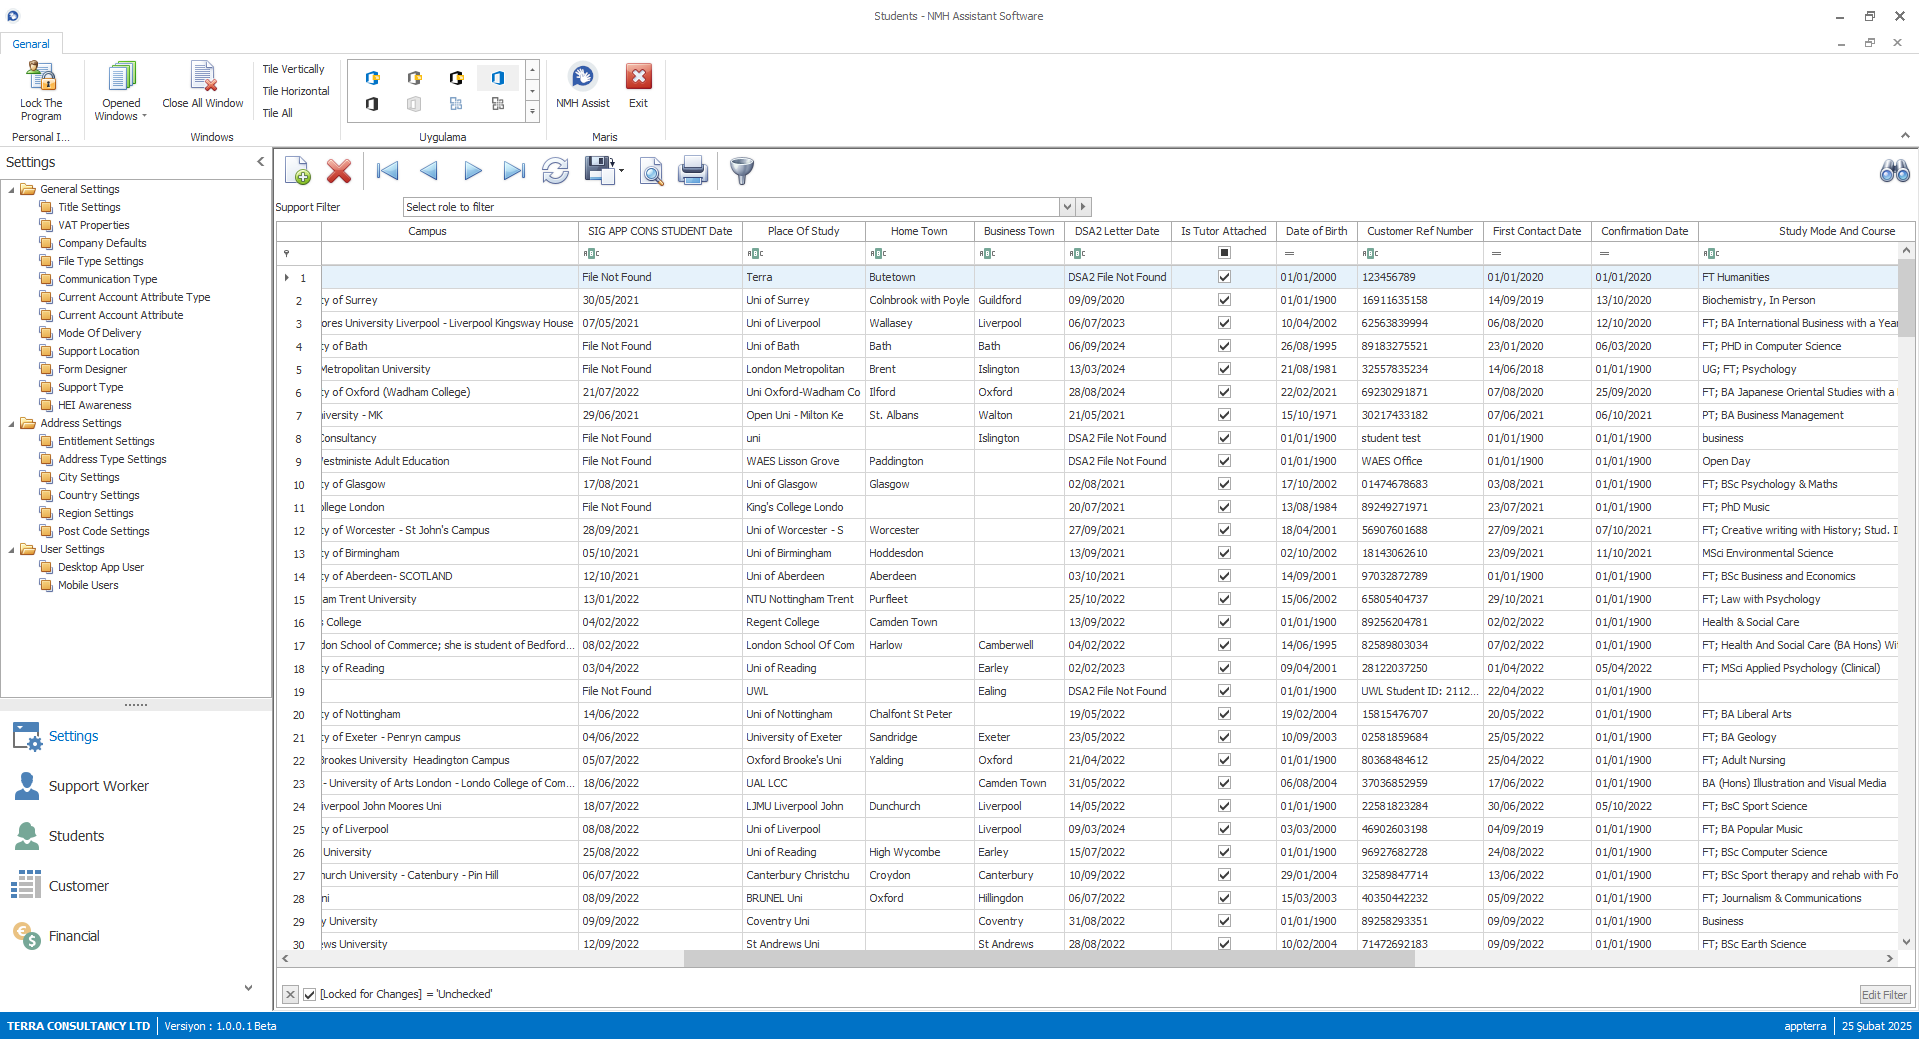Sort by the Campus column header
Screen dimensions: 1919x1039
point(427,231)
